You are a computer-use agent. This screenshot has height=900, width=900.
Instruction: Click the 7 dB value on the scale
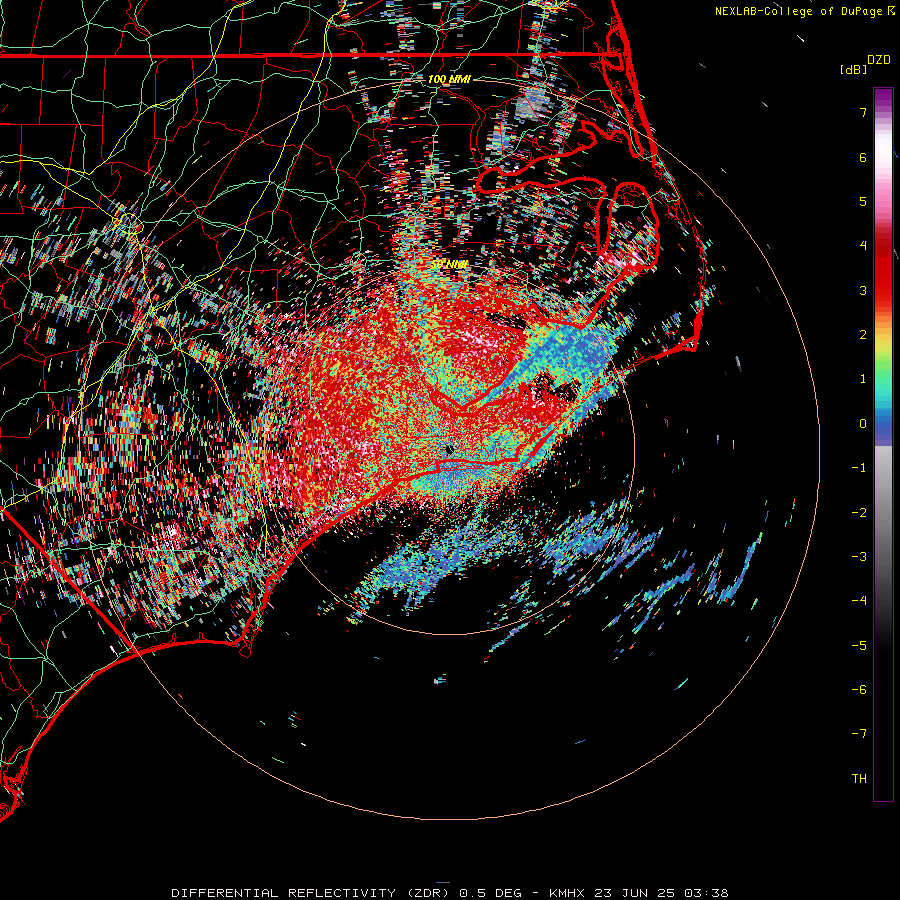(863, 112)
